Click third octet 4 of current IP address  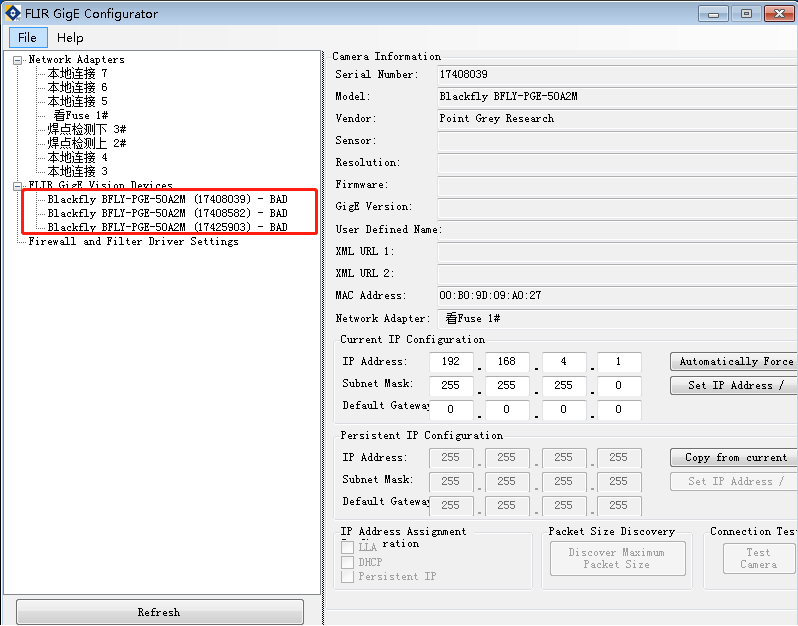pyautogui.click(x=564, y=362)
